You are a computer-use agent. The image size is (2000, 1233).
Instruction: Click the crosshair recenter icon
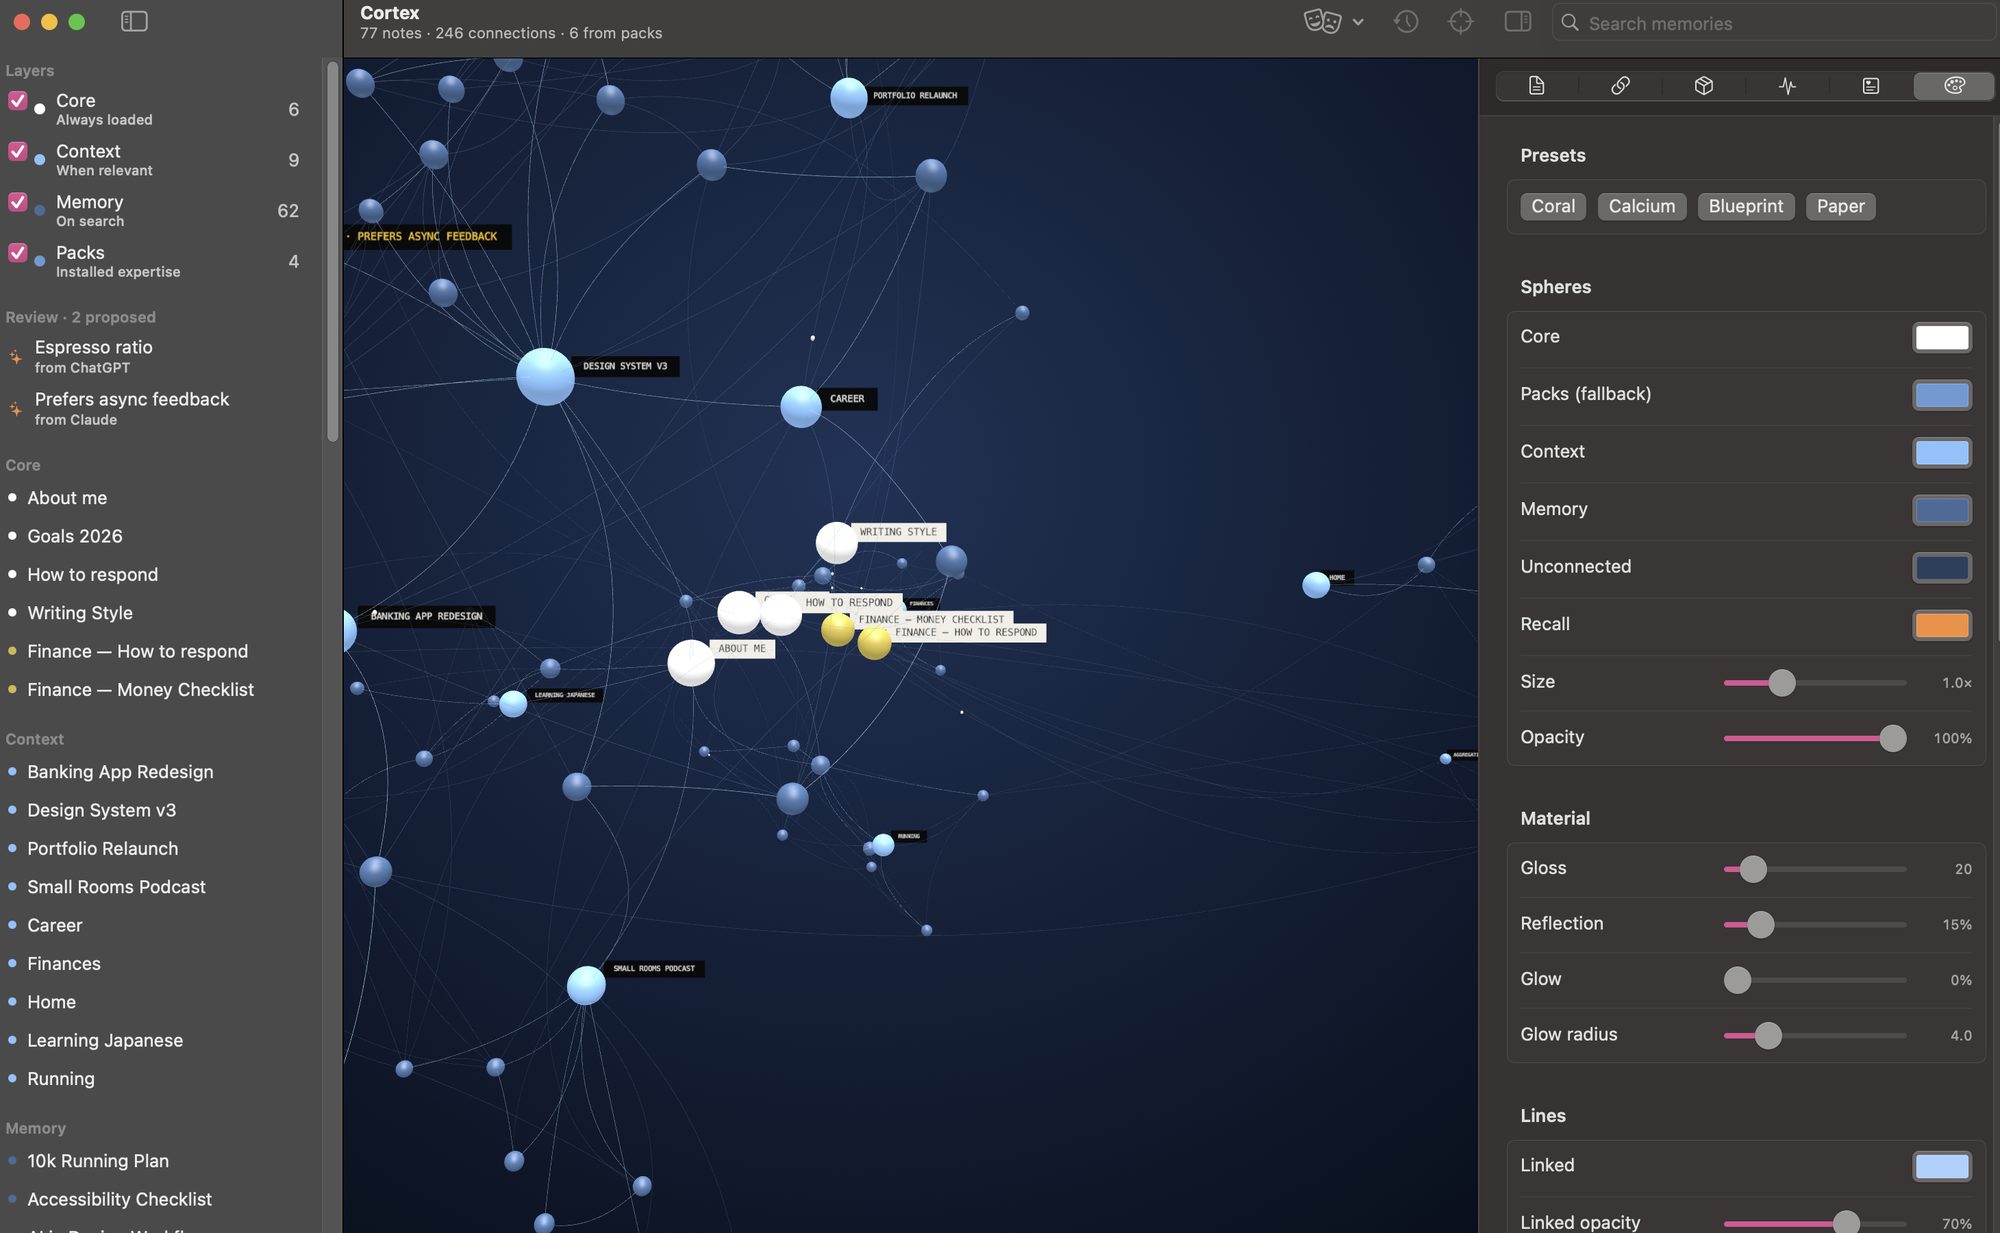(1461, 21)
